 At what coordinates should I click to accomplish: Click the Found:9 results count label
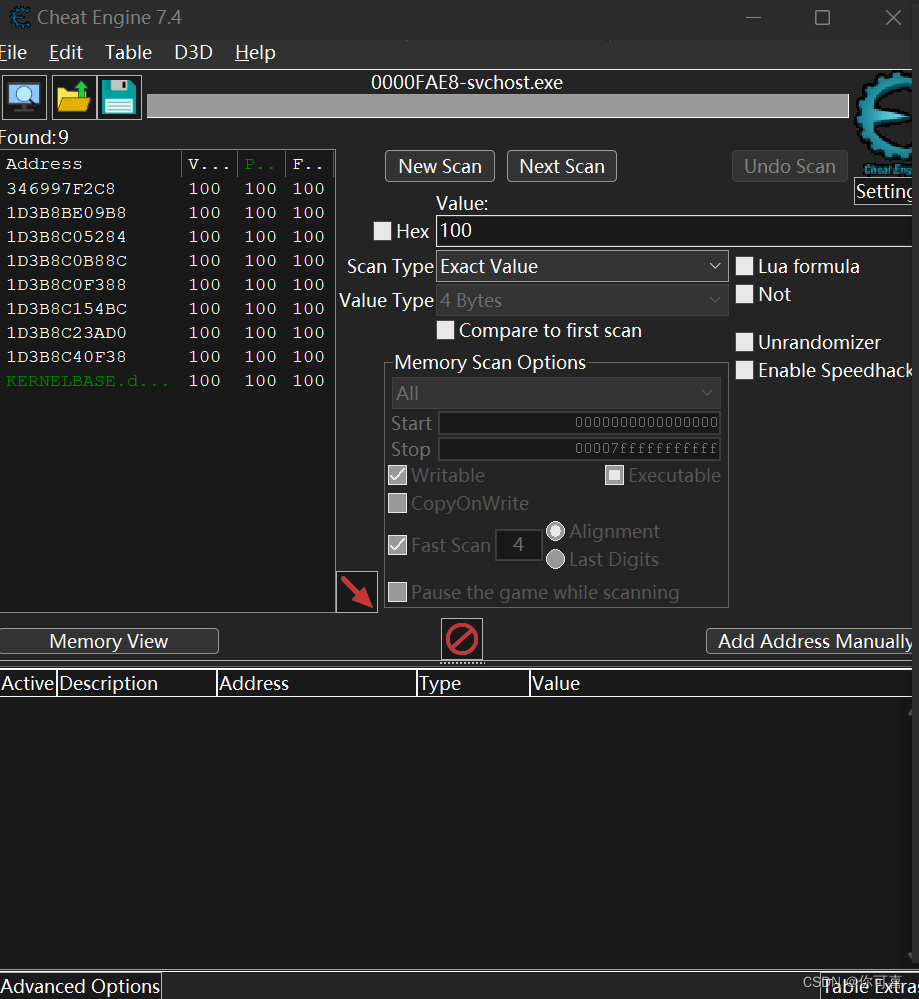pos(34,137)
